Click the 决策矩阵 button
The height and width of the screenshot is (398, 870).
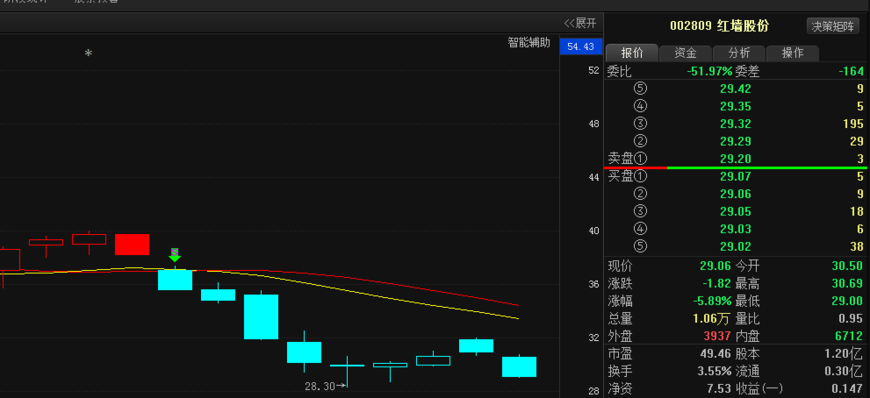pyautogui.click(x=832, y=26)
